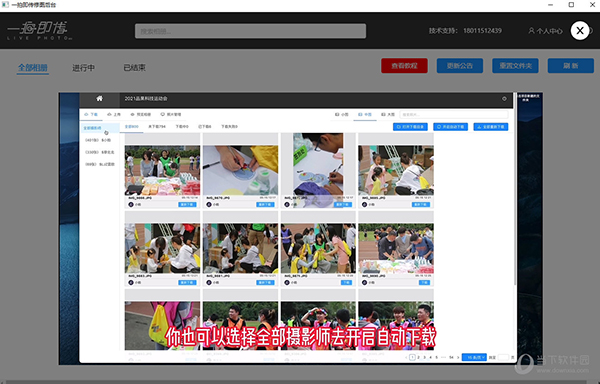Click the download button under the first photo
This screenshot has width=600, height=384.
coord(188,205)
